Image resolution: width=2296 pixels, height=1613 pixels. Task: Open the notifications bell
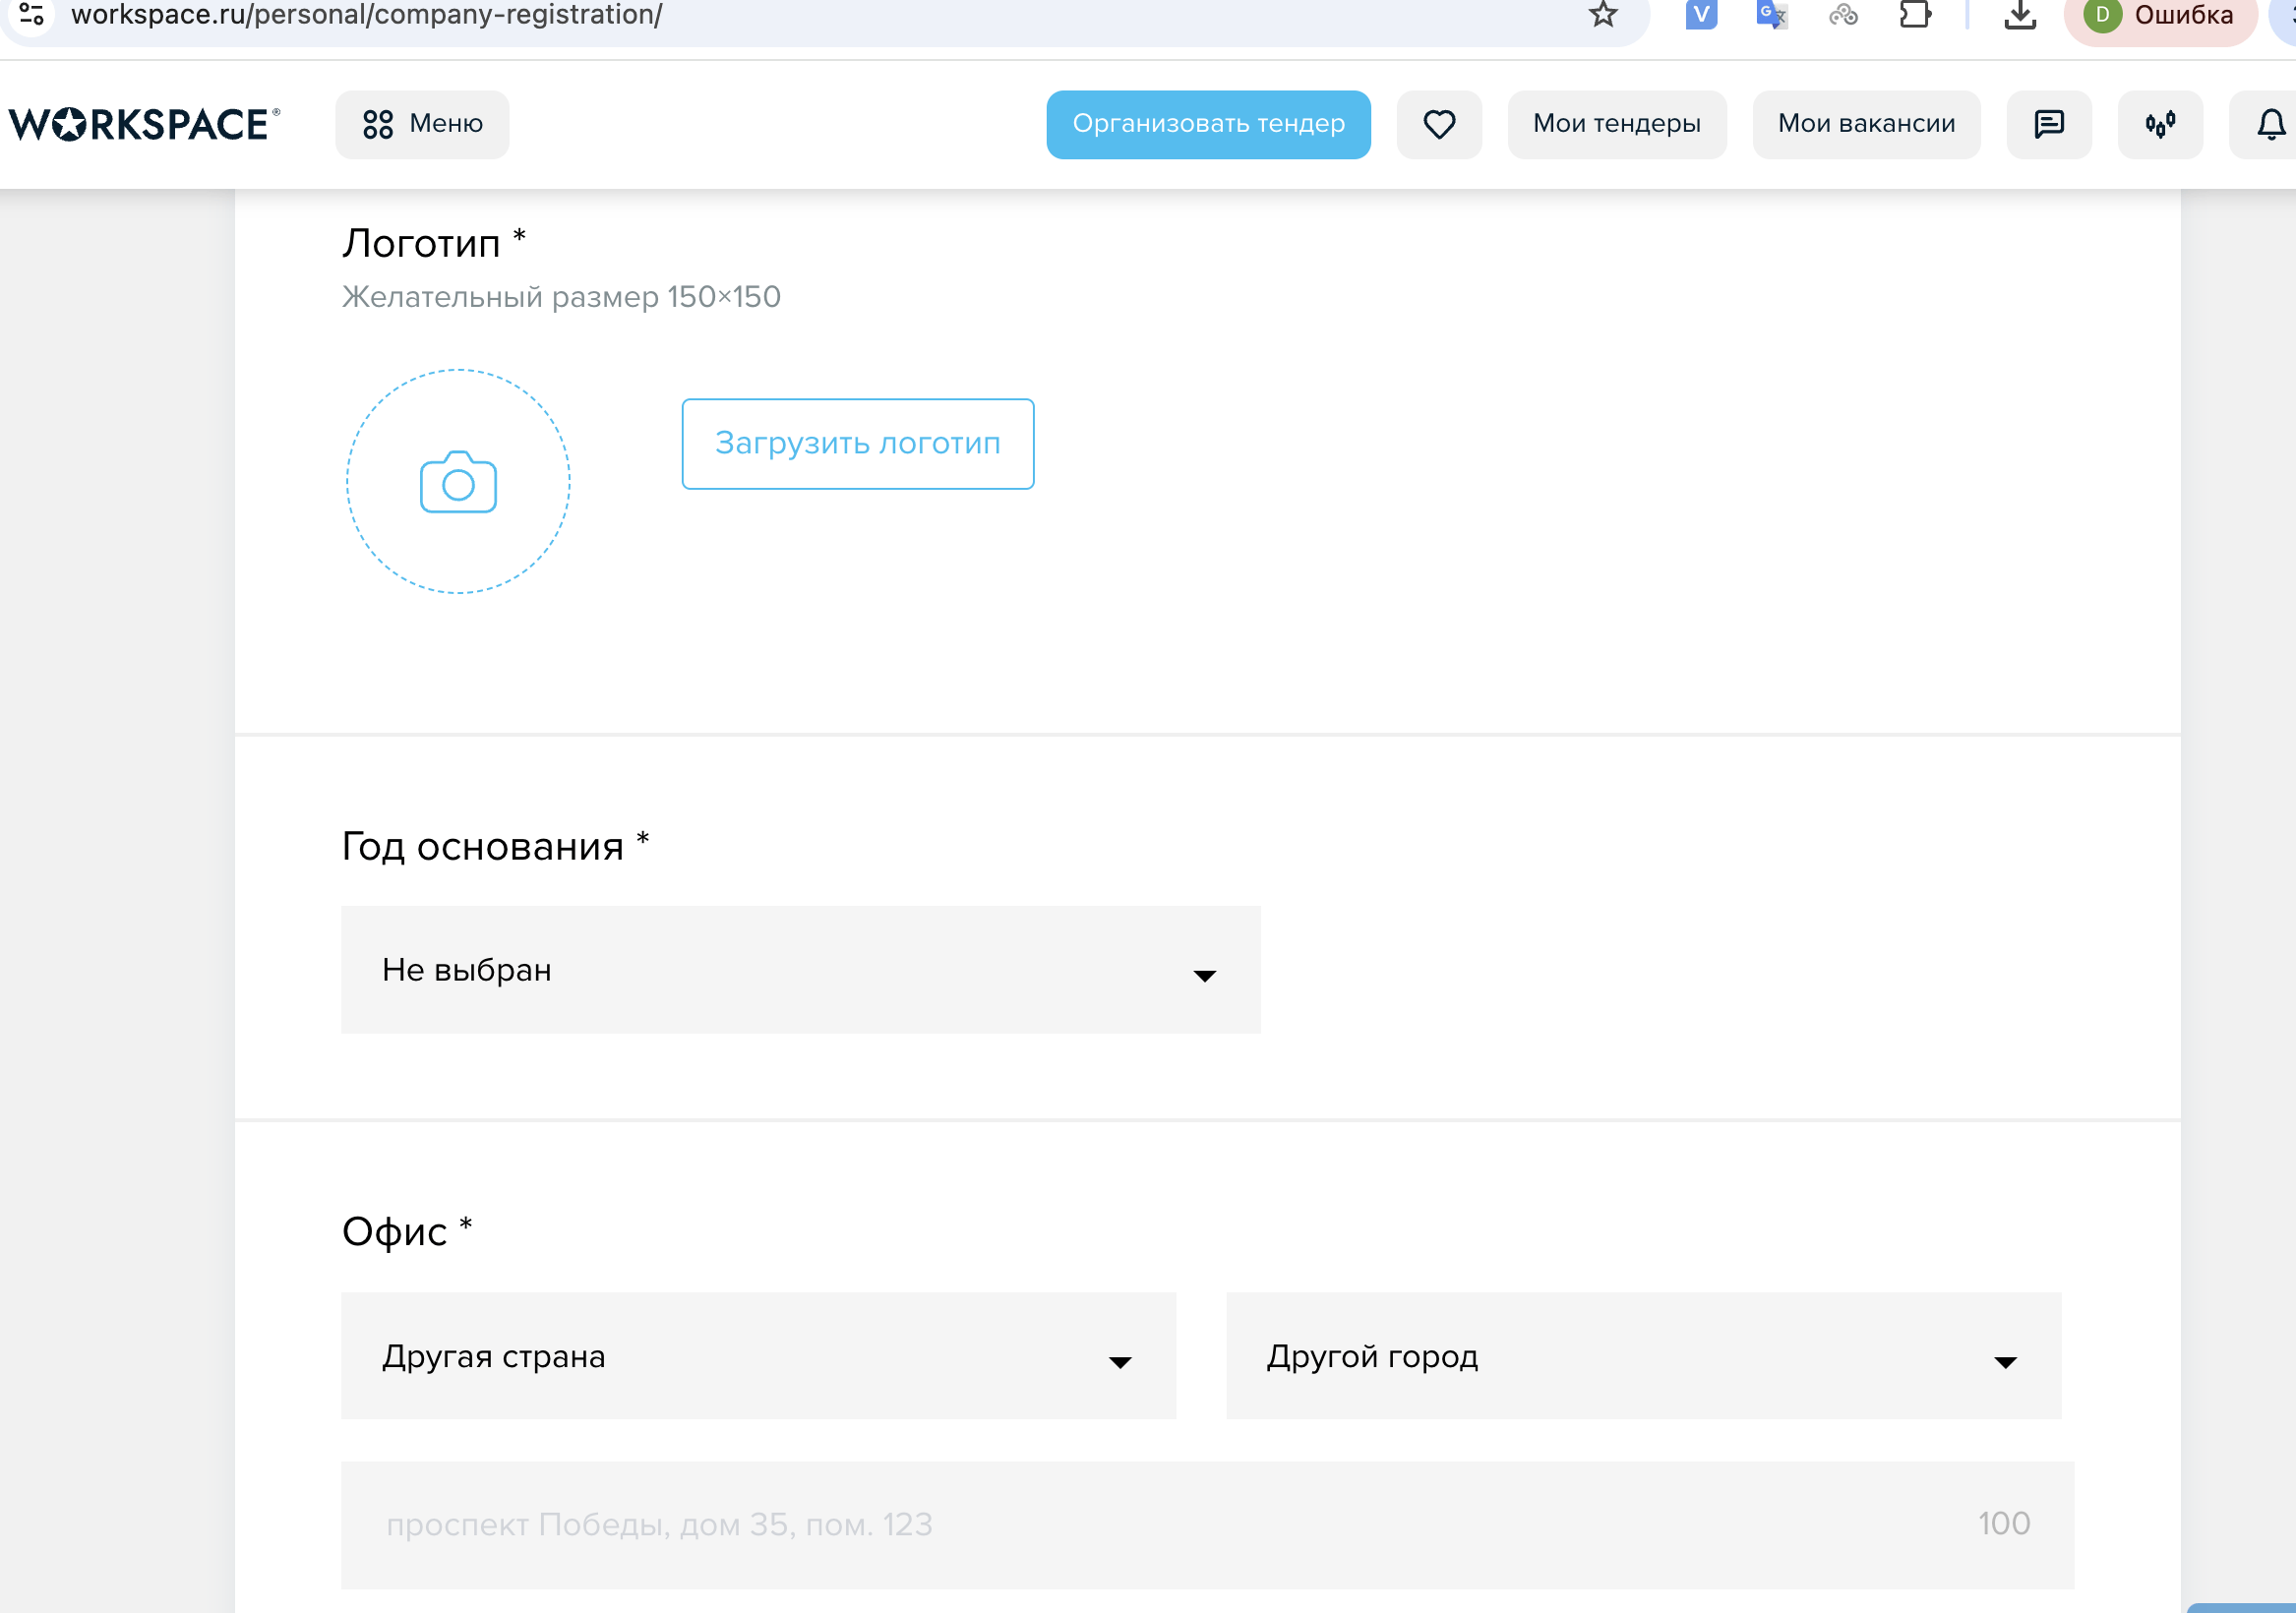point(2270,124)
